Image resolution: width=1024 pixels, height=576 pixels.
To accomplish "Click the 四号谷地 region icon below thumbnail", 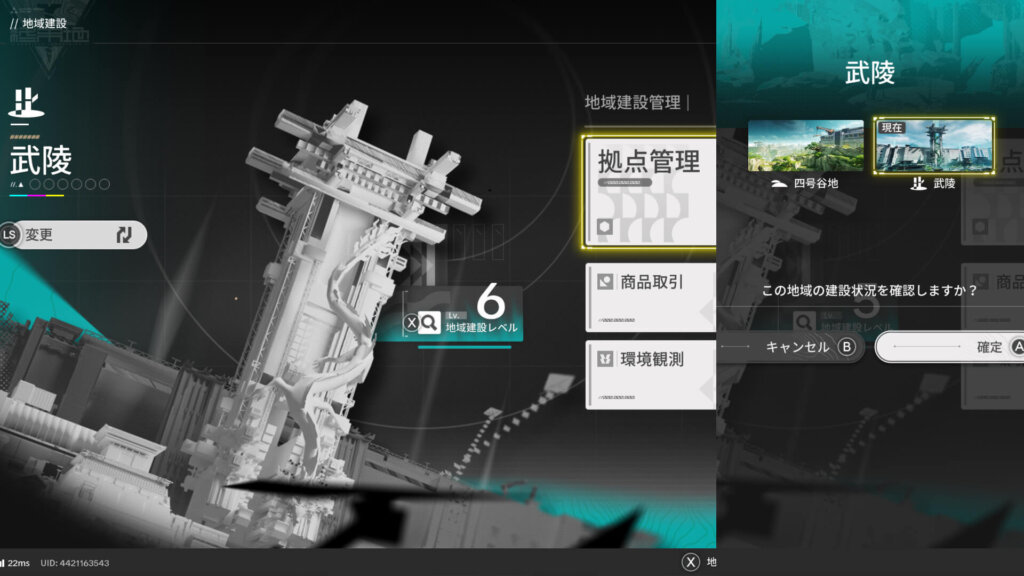I will coord(781,184).
